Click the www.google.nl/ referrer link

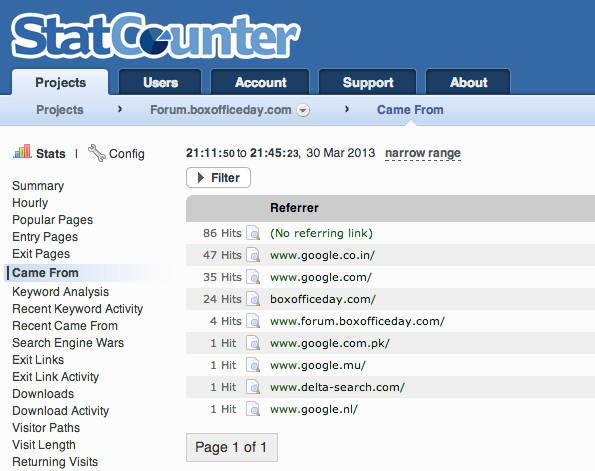click(x=314, y=409)
